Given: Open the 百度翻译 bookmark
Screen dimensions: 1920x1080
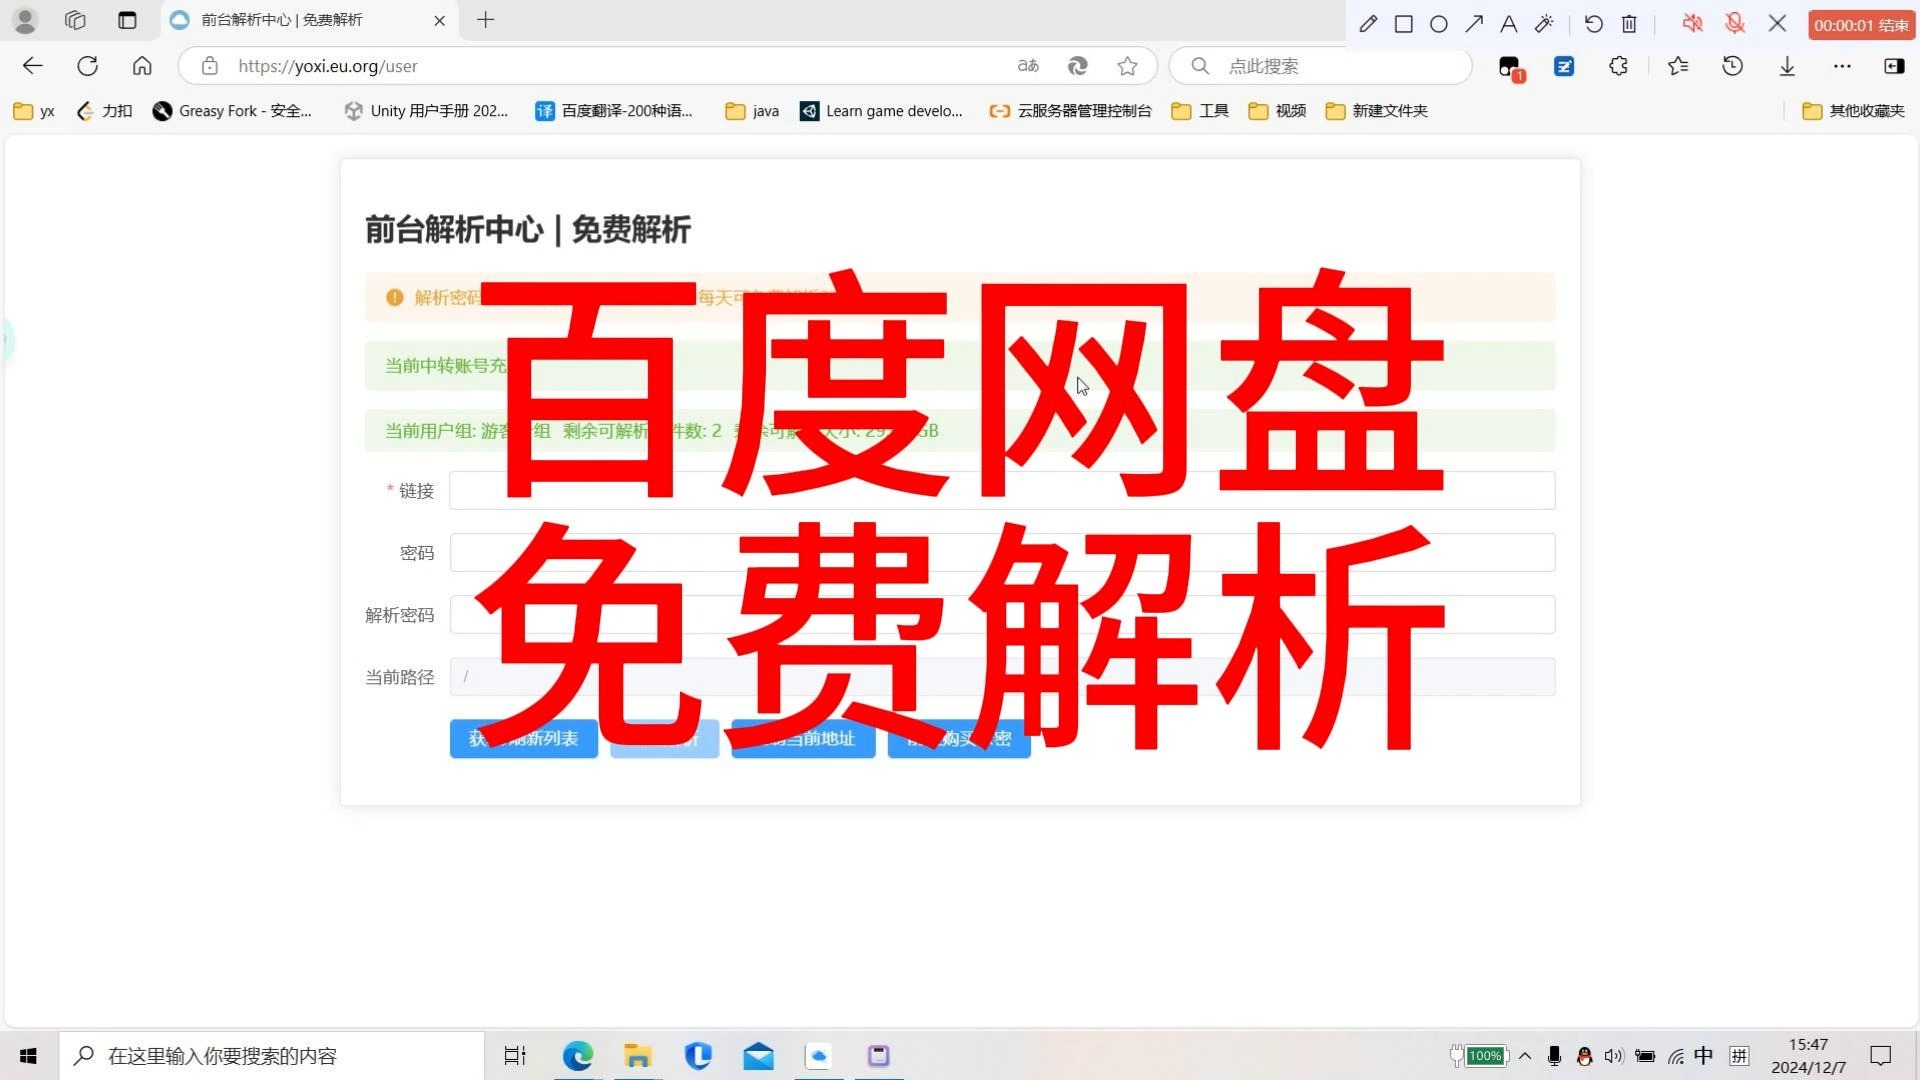Looking at the screenshot, I should click(614, 111).
